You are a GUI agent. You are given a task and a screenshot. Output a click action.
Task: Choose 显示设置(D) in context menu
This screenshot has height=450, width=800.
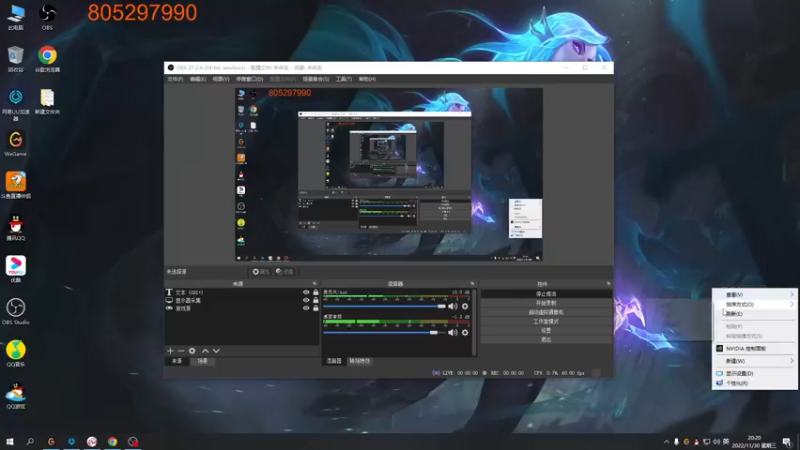[x=755, y=373]
